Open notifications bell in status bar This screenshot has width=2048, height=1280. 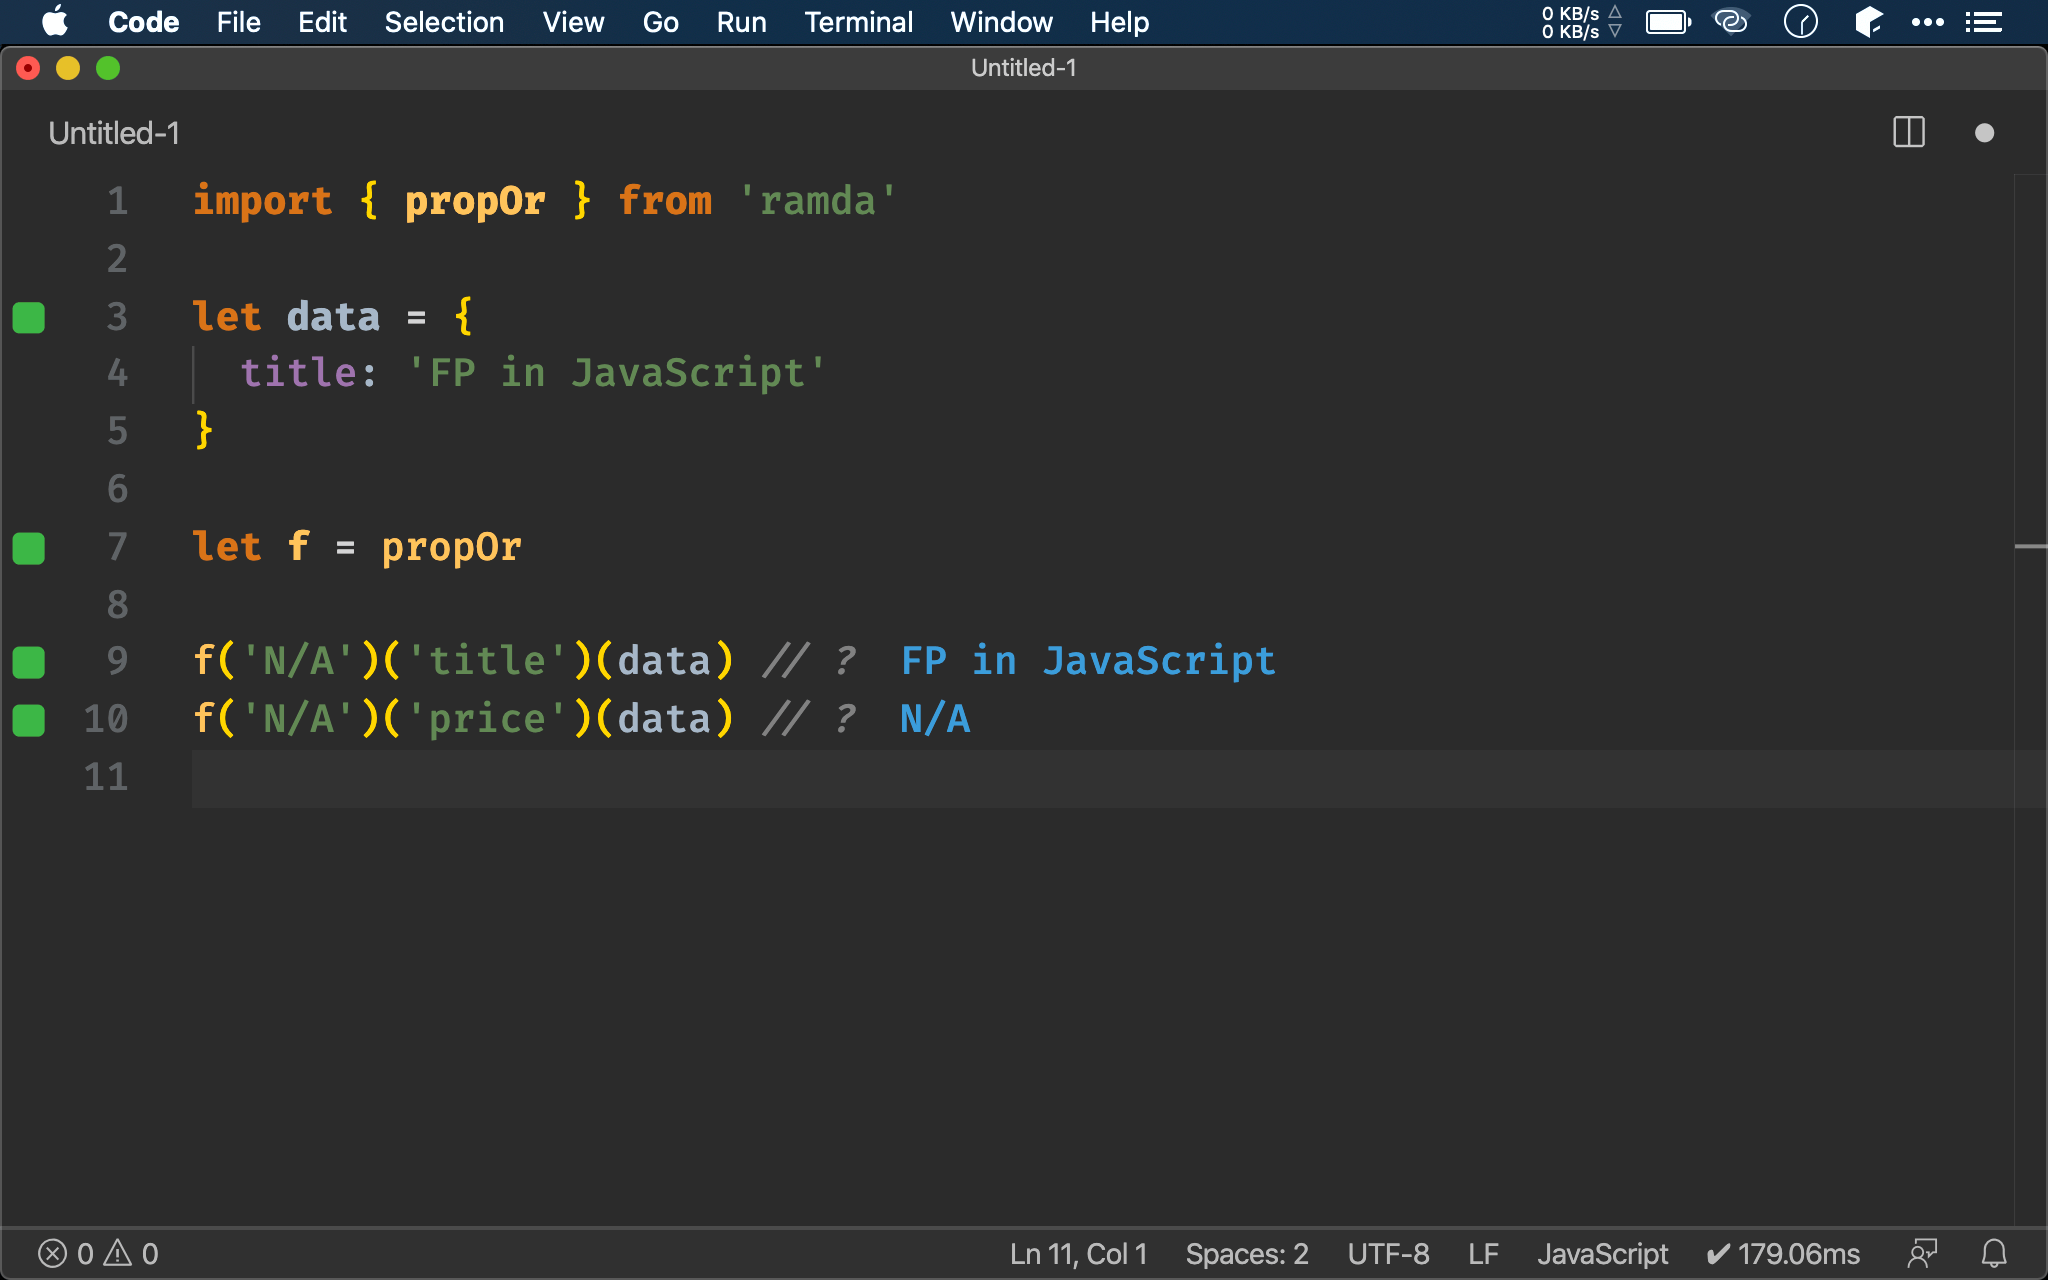[x=1994, y=1254]
